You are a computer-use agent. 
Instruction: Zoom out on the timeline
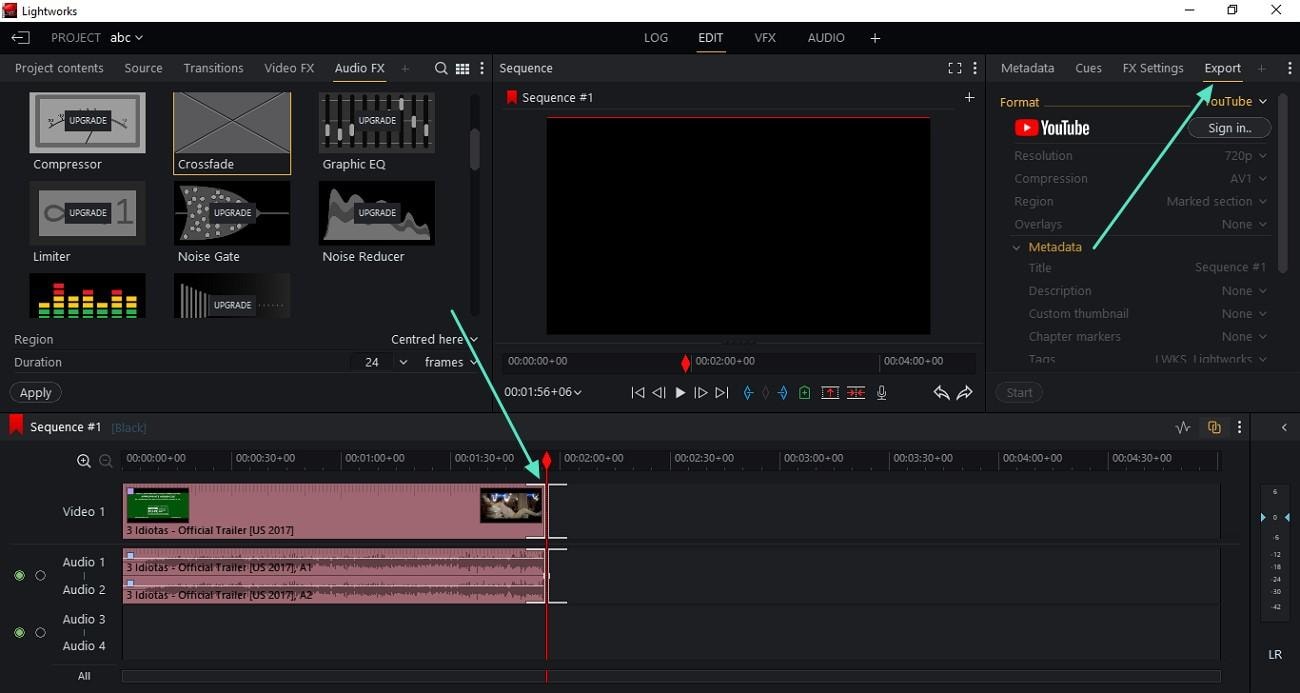[x=106, y=461]
